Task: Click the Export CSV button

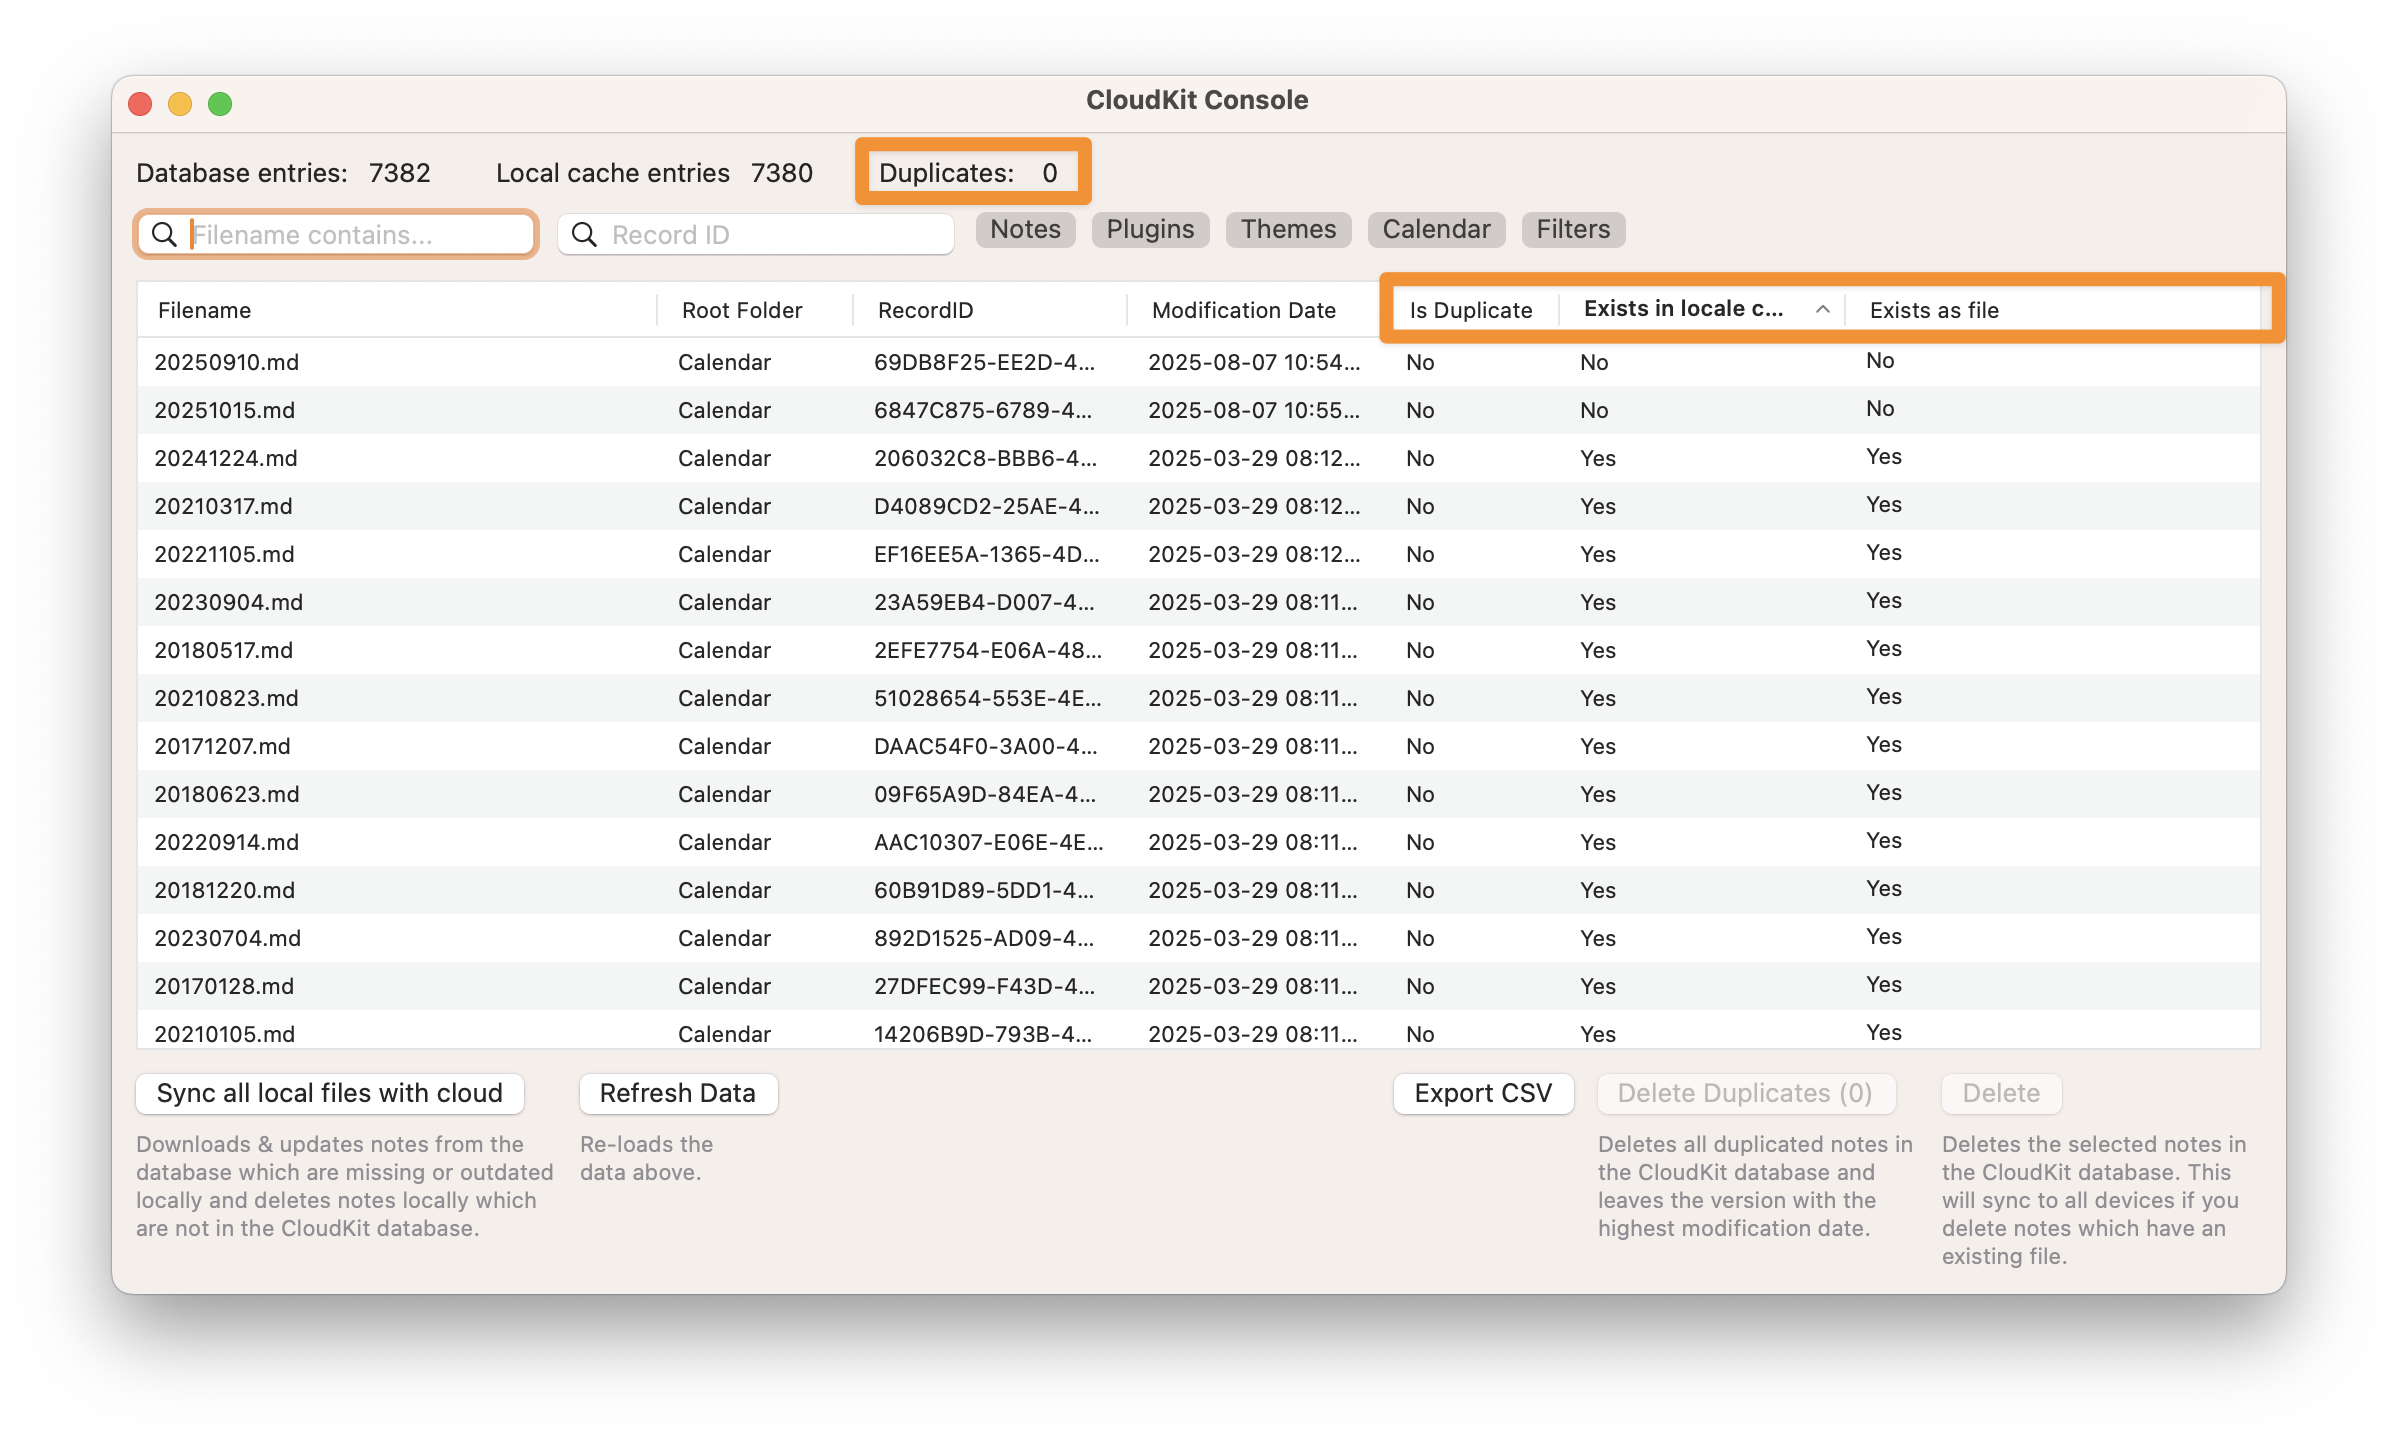Action: (1483, 1093)
